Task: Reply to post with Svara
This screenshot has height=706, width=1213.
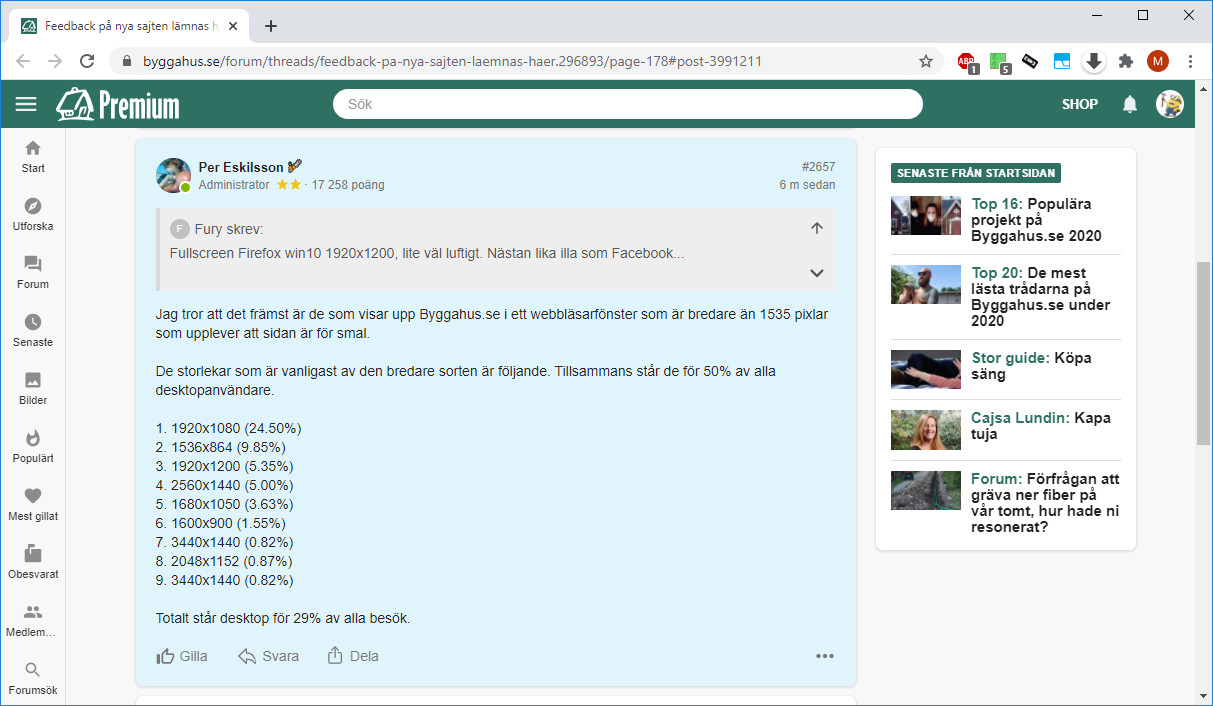Action: tap(268, 656)
